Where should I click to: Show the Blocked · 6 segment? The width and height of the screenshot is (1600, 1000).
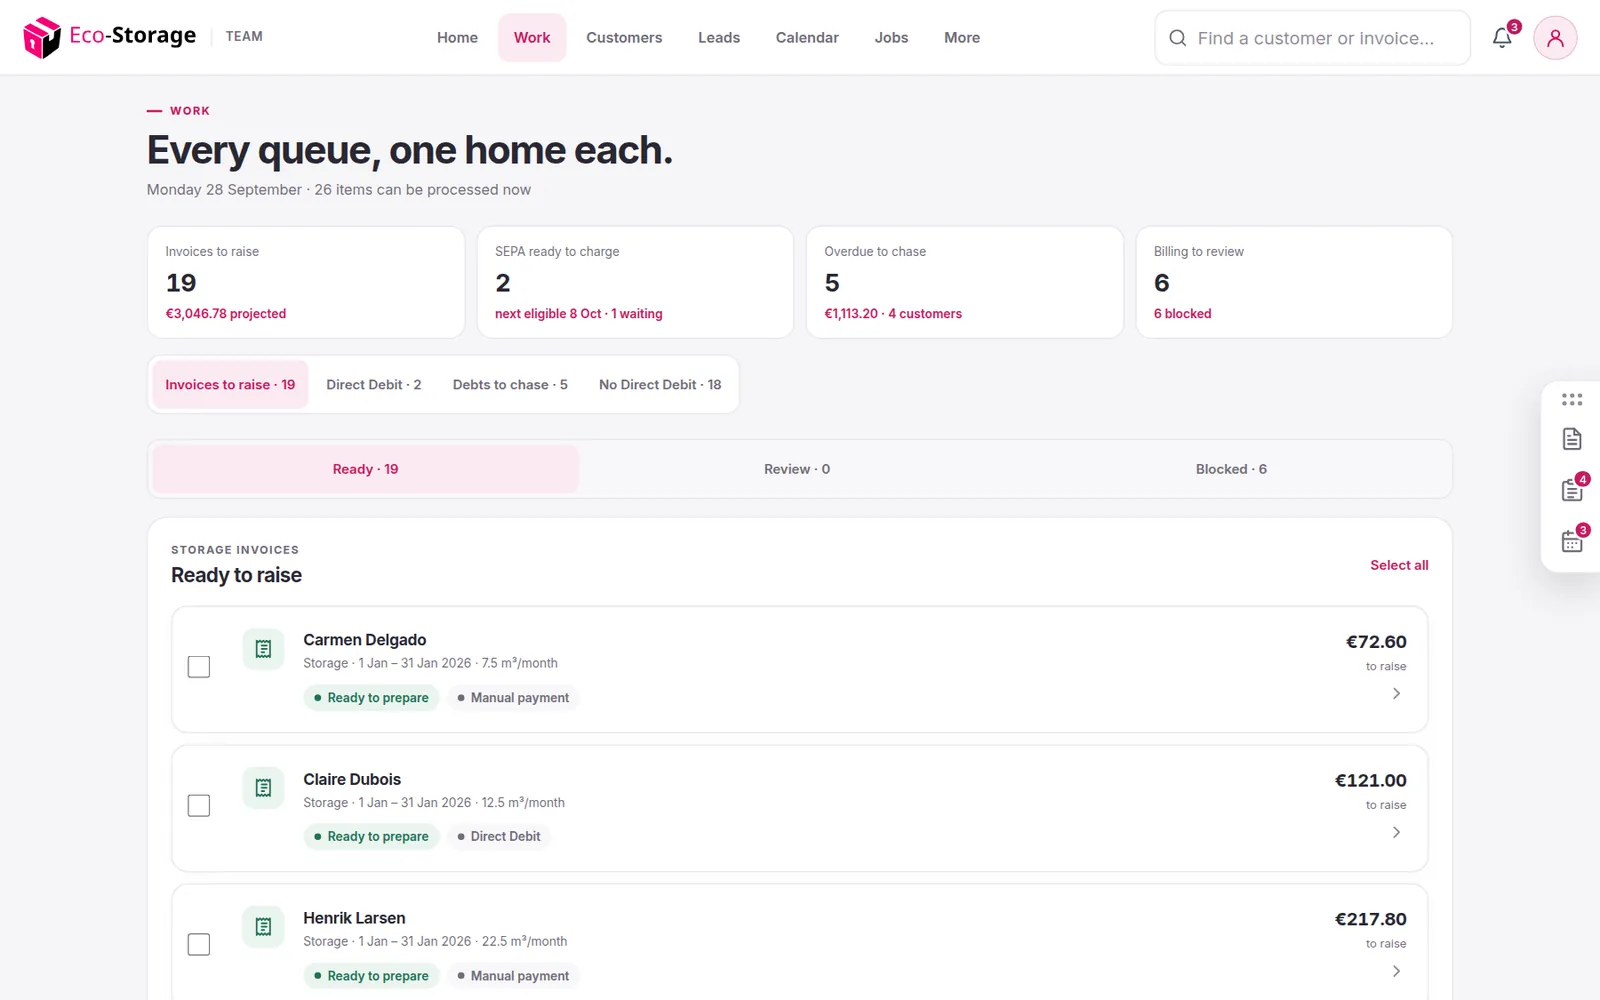[1231, 469]
